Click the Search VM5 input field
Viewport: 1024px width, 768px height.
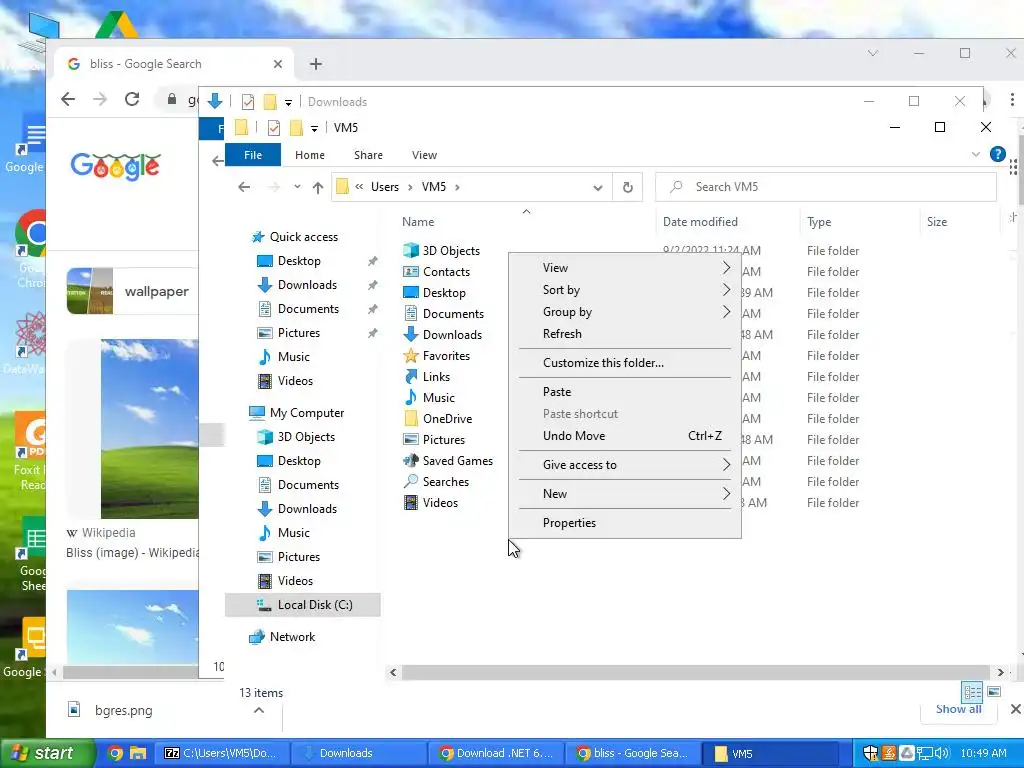pyautogui.click(x=826, y=187)
